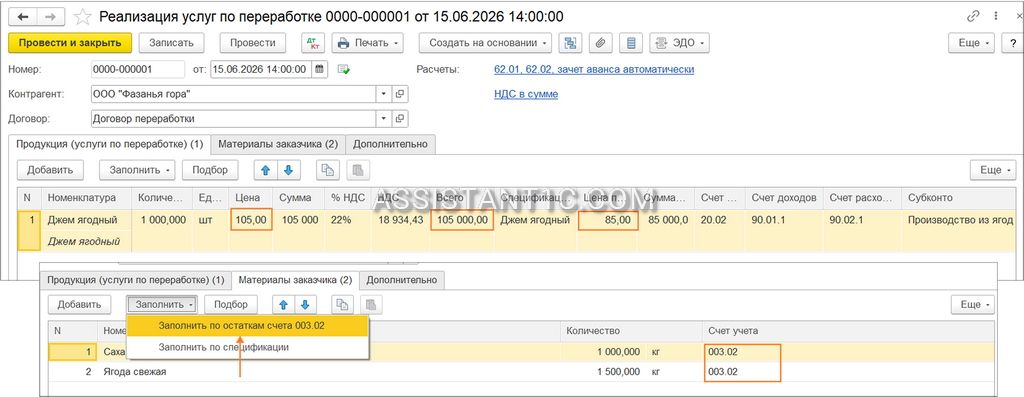The image size is (1024, 397).
Task: Select Счет доходов cell 90.01.1
Action: (x=783, y=220)
